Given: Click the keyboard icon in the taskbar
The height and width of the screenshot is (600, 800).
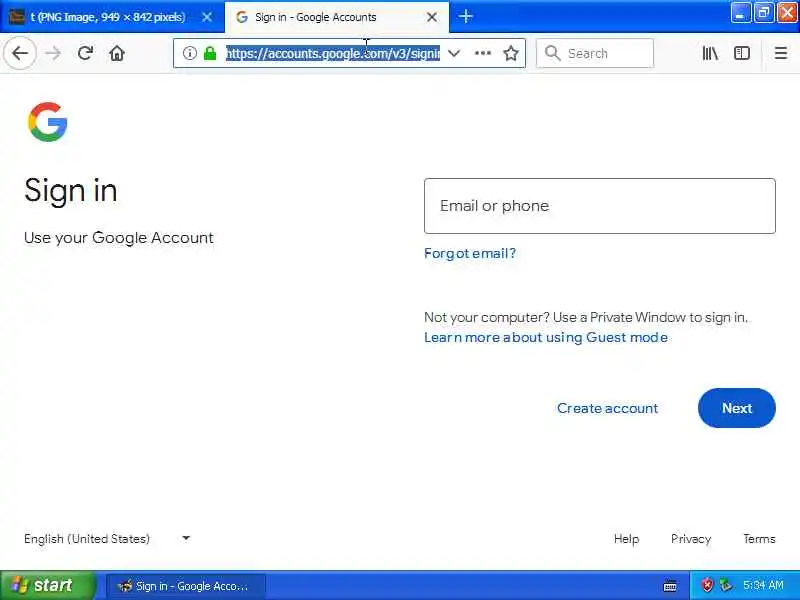Looking at the screenshot, I should coord(670,586).
